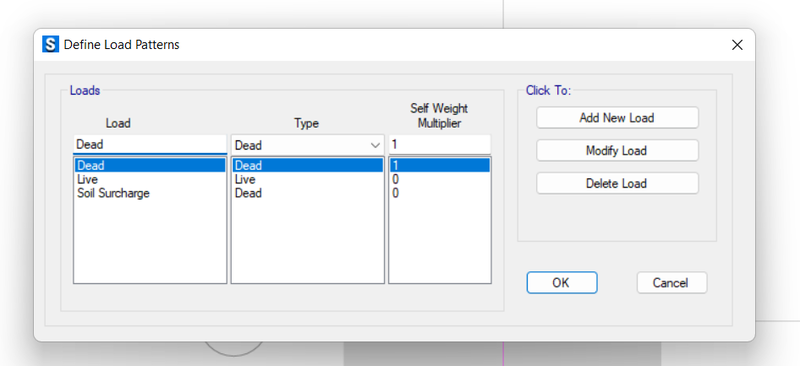This screenshot has height=366, width=800.
Task: Click the Self Weight Multiplier input field
Action: click(440, 144)
